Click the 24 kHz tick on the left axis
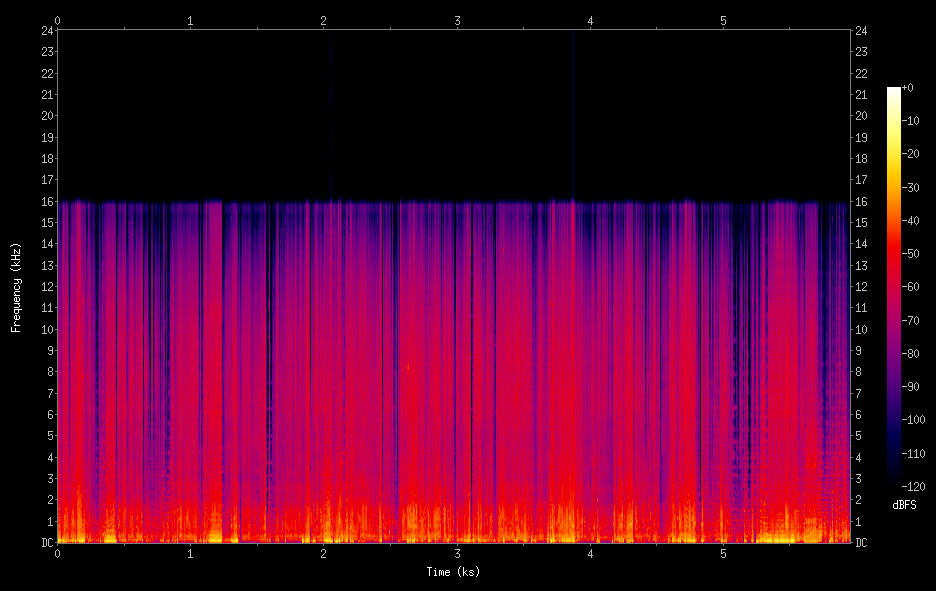The image size is (936, 591). pyautogui.click(x=46, y=30)
